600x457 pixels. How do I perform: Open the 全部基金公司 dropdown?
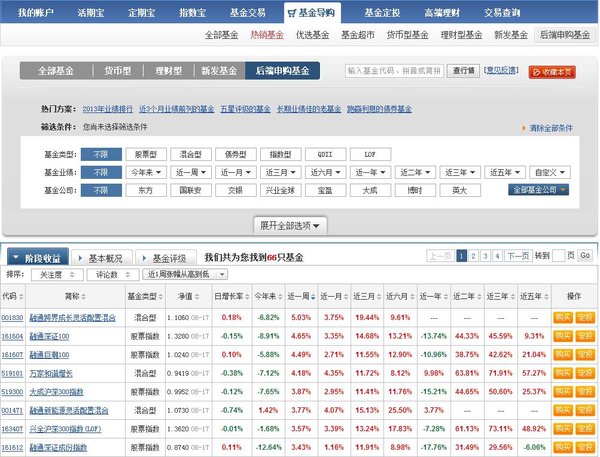(x=538, y=190)
